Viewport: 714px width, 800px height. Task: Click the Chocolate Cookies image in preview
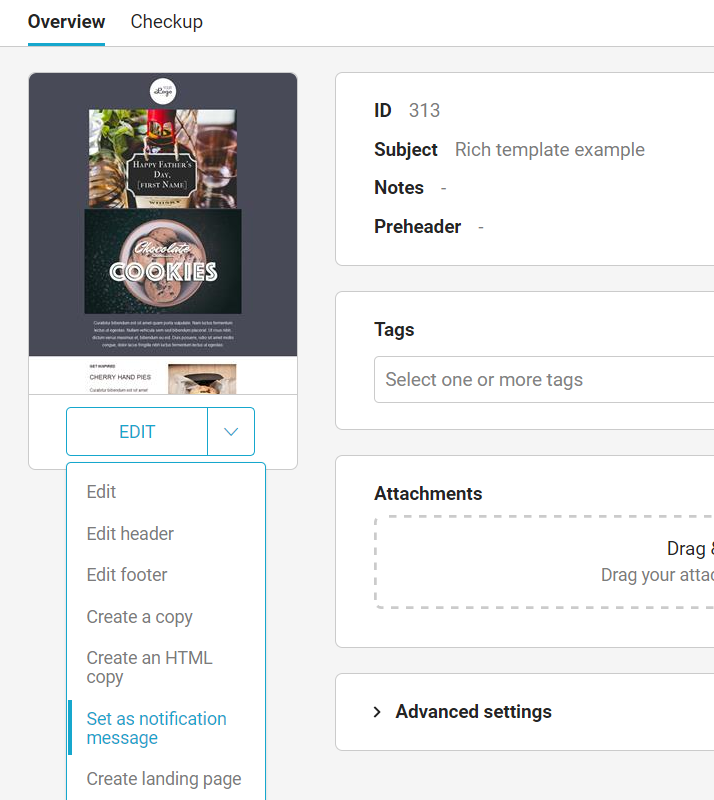point(163,261)
